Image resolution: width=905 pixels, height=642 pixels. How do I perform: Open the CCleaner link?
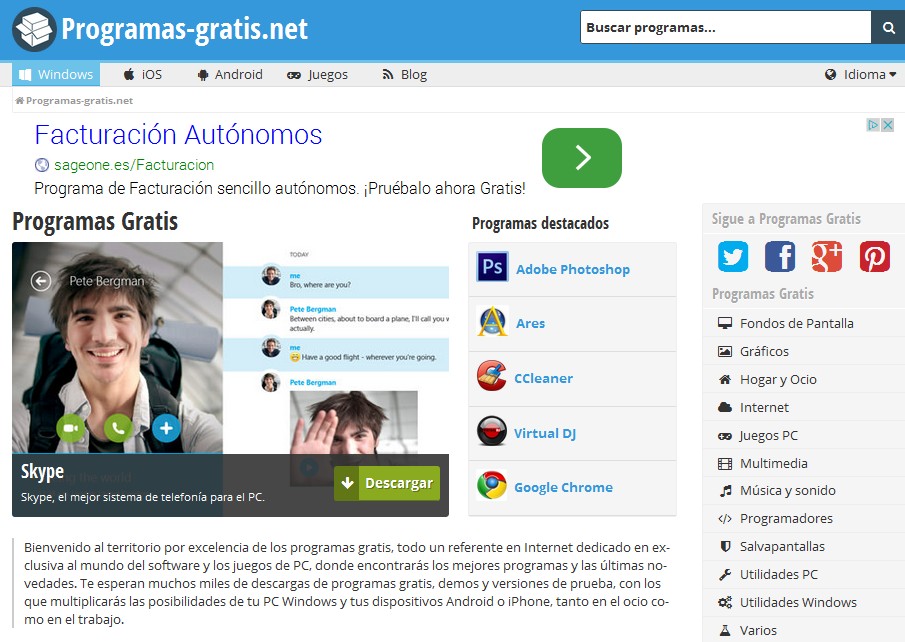(544, 378)
